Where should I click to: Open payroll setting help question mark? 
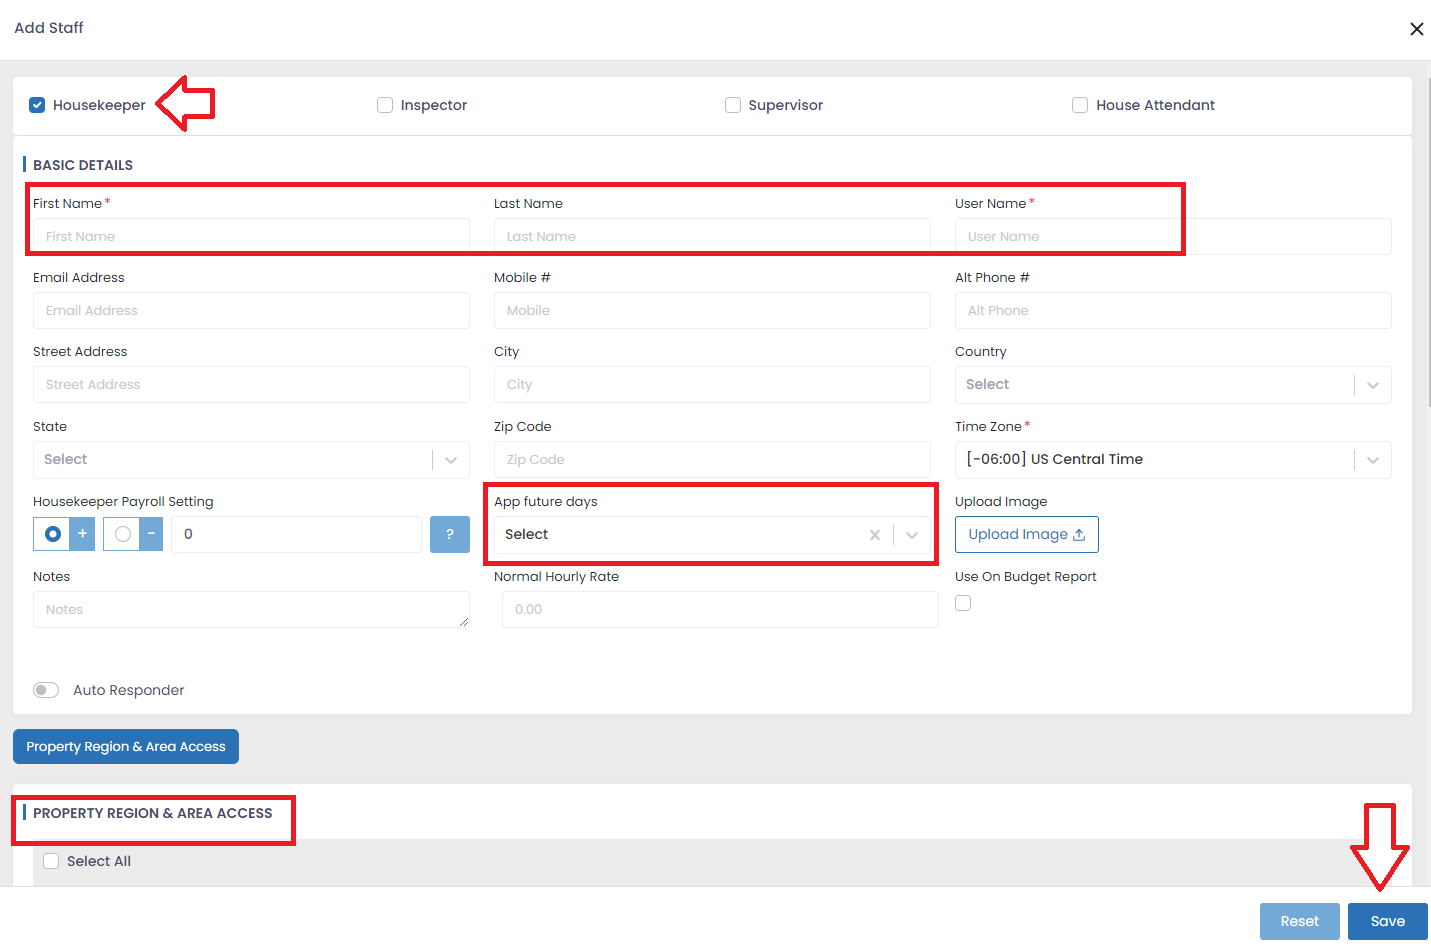[450, 534]
